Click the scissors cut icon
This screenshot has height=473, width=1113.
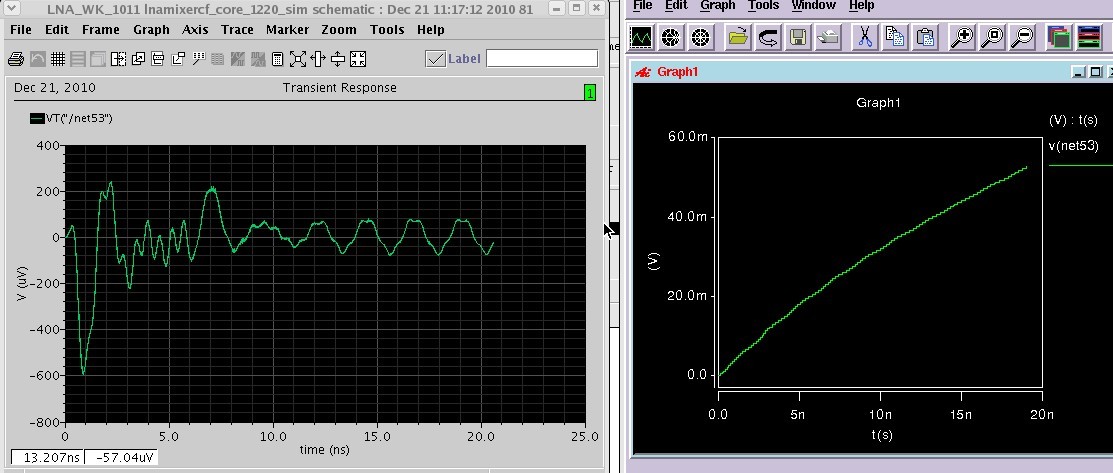tap(865, 37)
